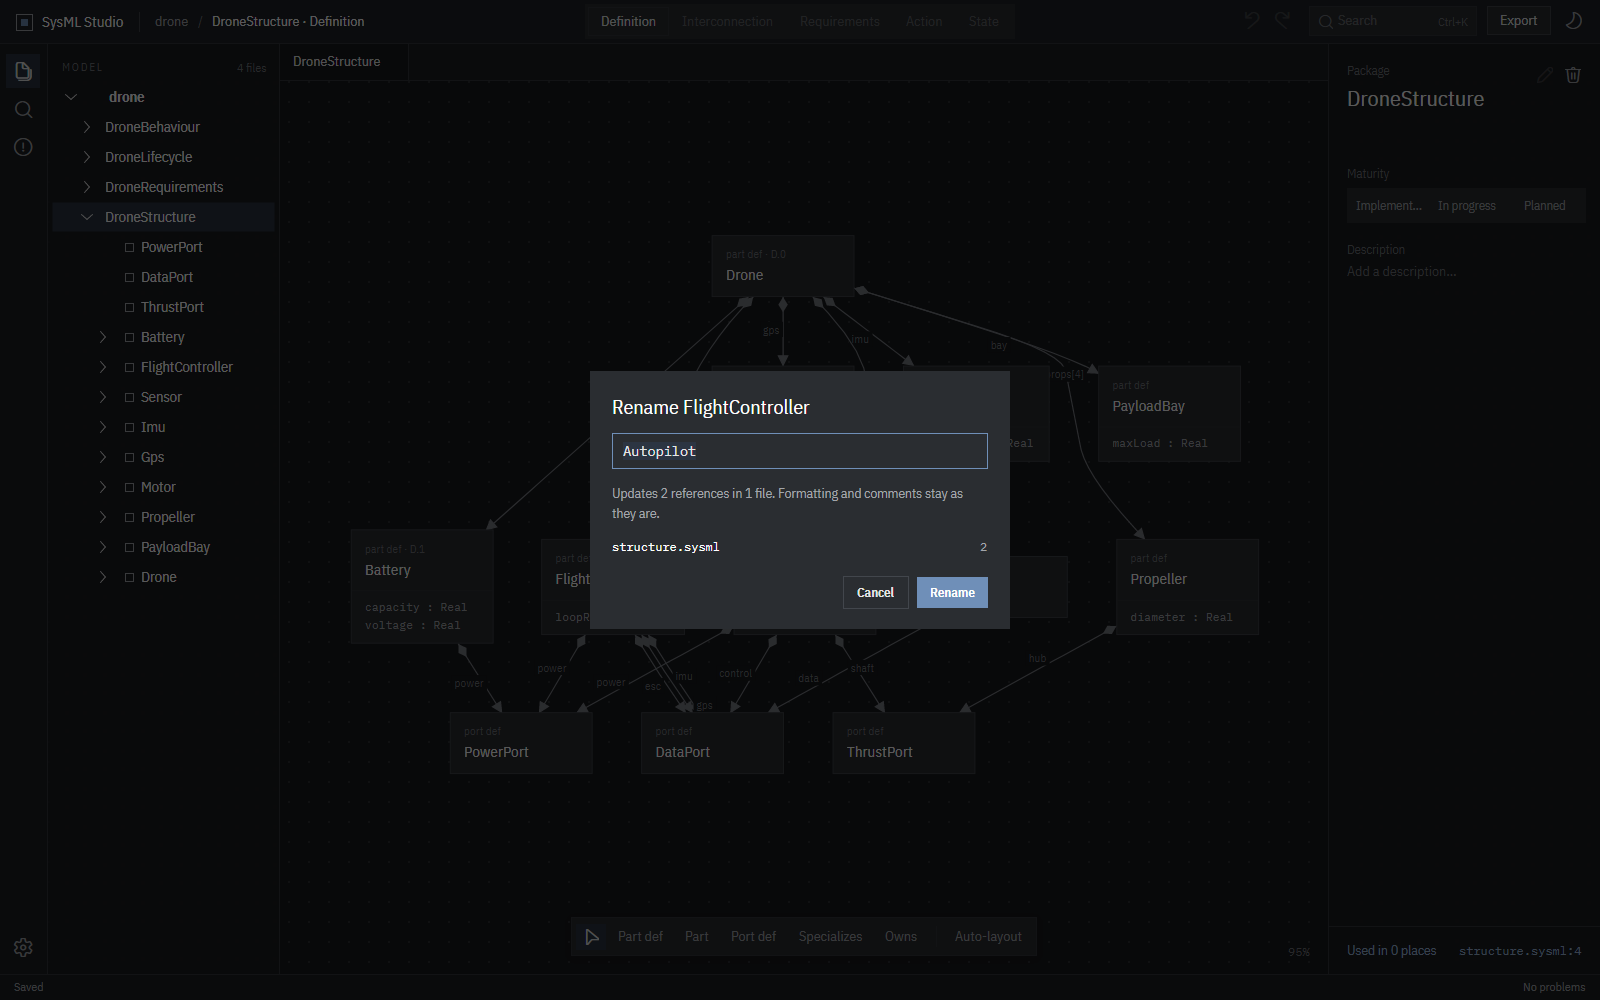Select the Specializes relationship tool
1600x1000 pixels.
(830, 937)
